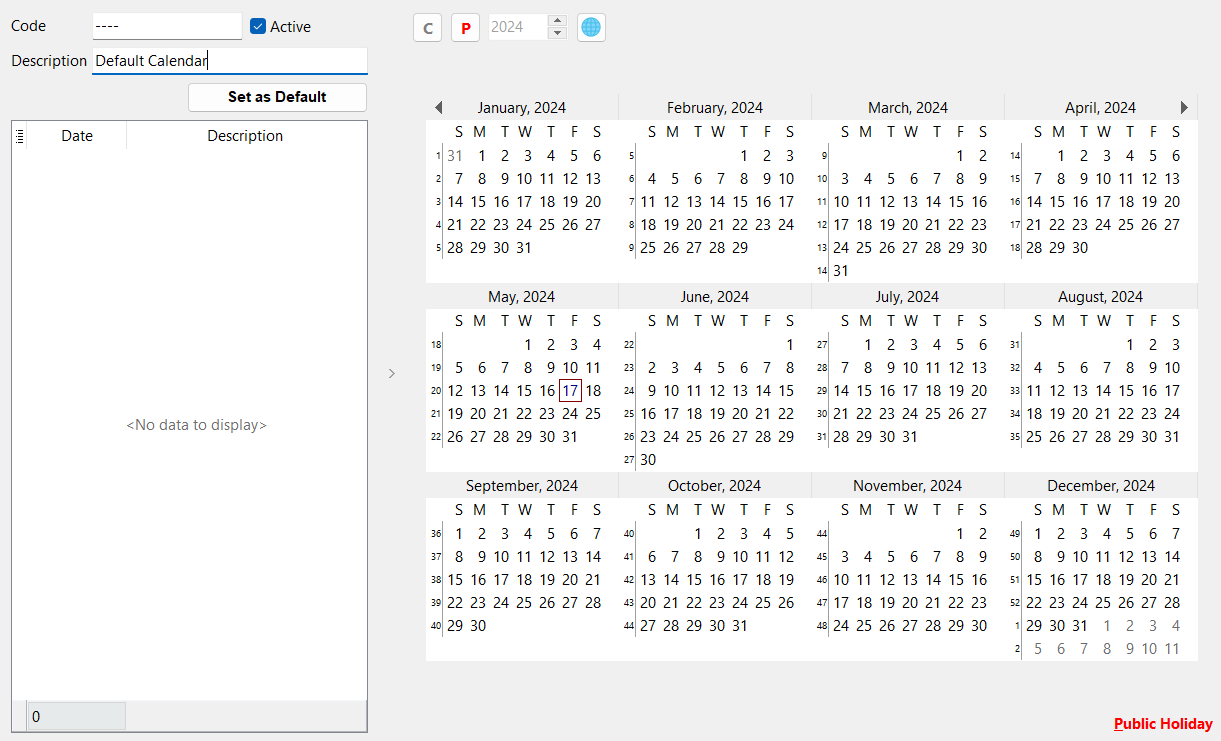The width and height of the screenshot is (1221, 741).
Task: Open the grid column chooser icon
Action: (x=20, y=136)
